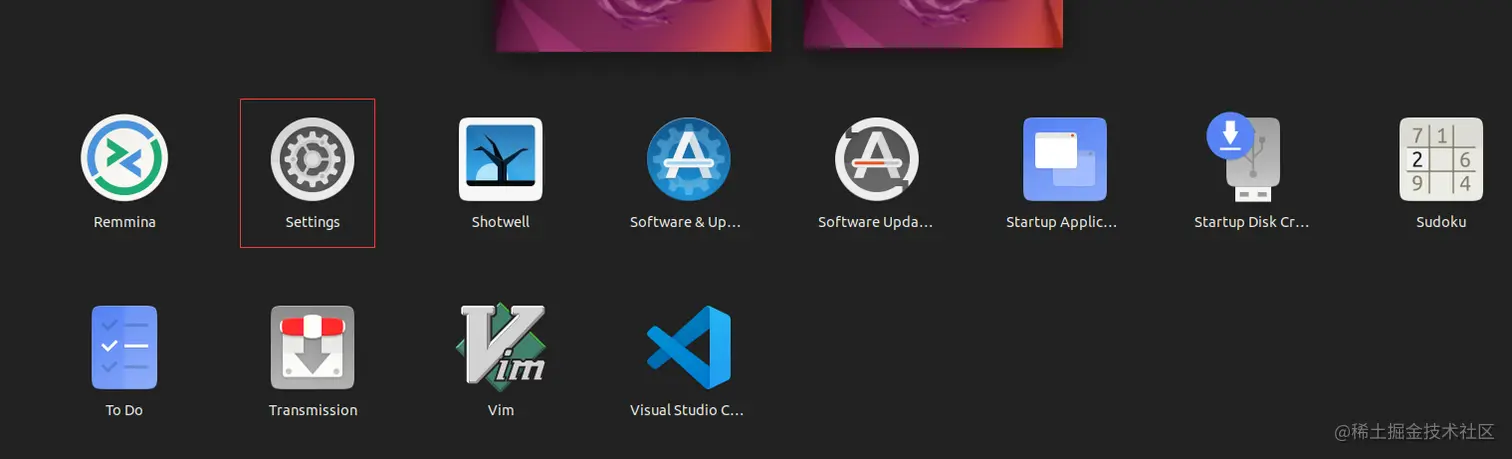Open the Sudoku game icon

(1441, 159)
